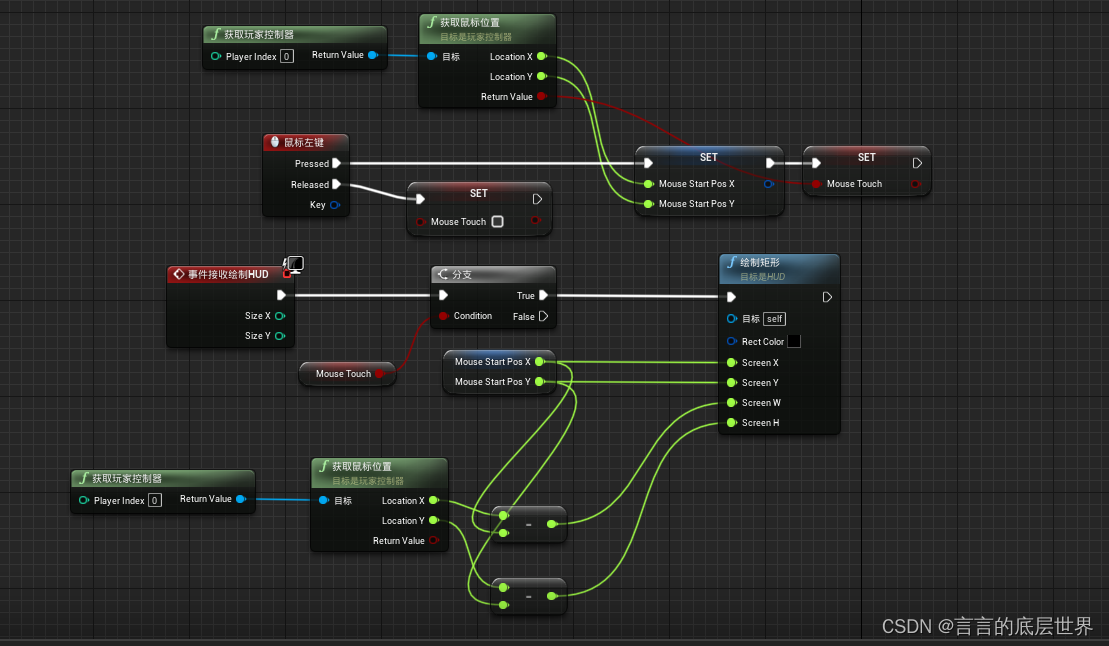Select the Key output pin on the mouse event
The width and height of the screenshot is (1109, 646).
pyautogui.click(x=333, y=204)
